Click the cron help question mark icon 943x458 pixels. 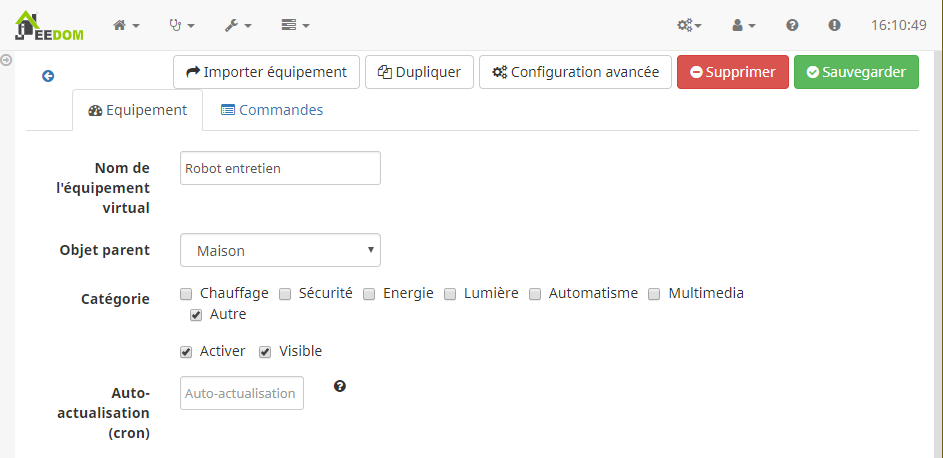340,386
